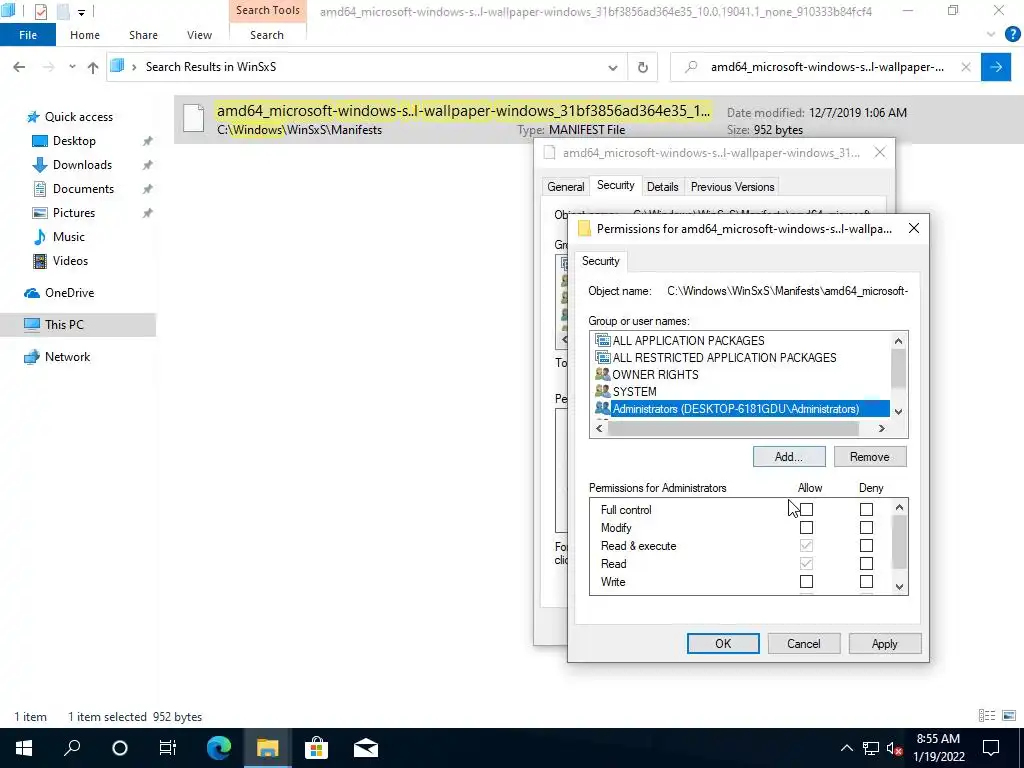This screenshot has width=1024, height=768.
Task: Check Deny for Modify permission
Action: 866,528
